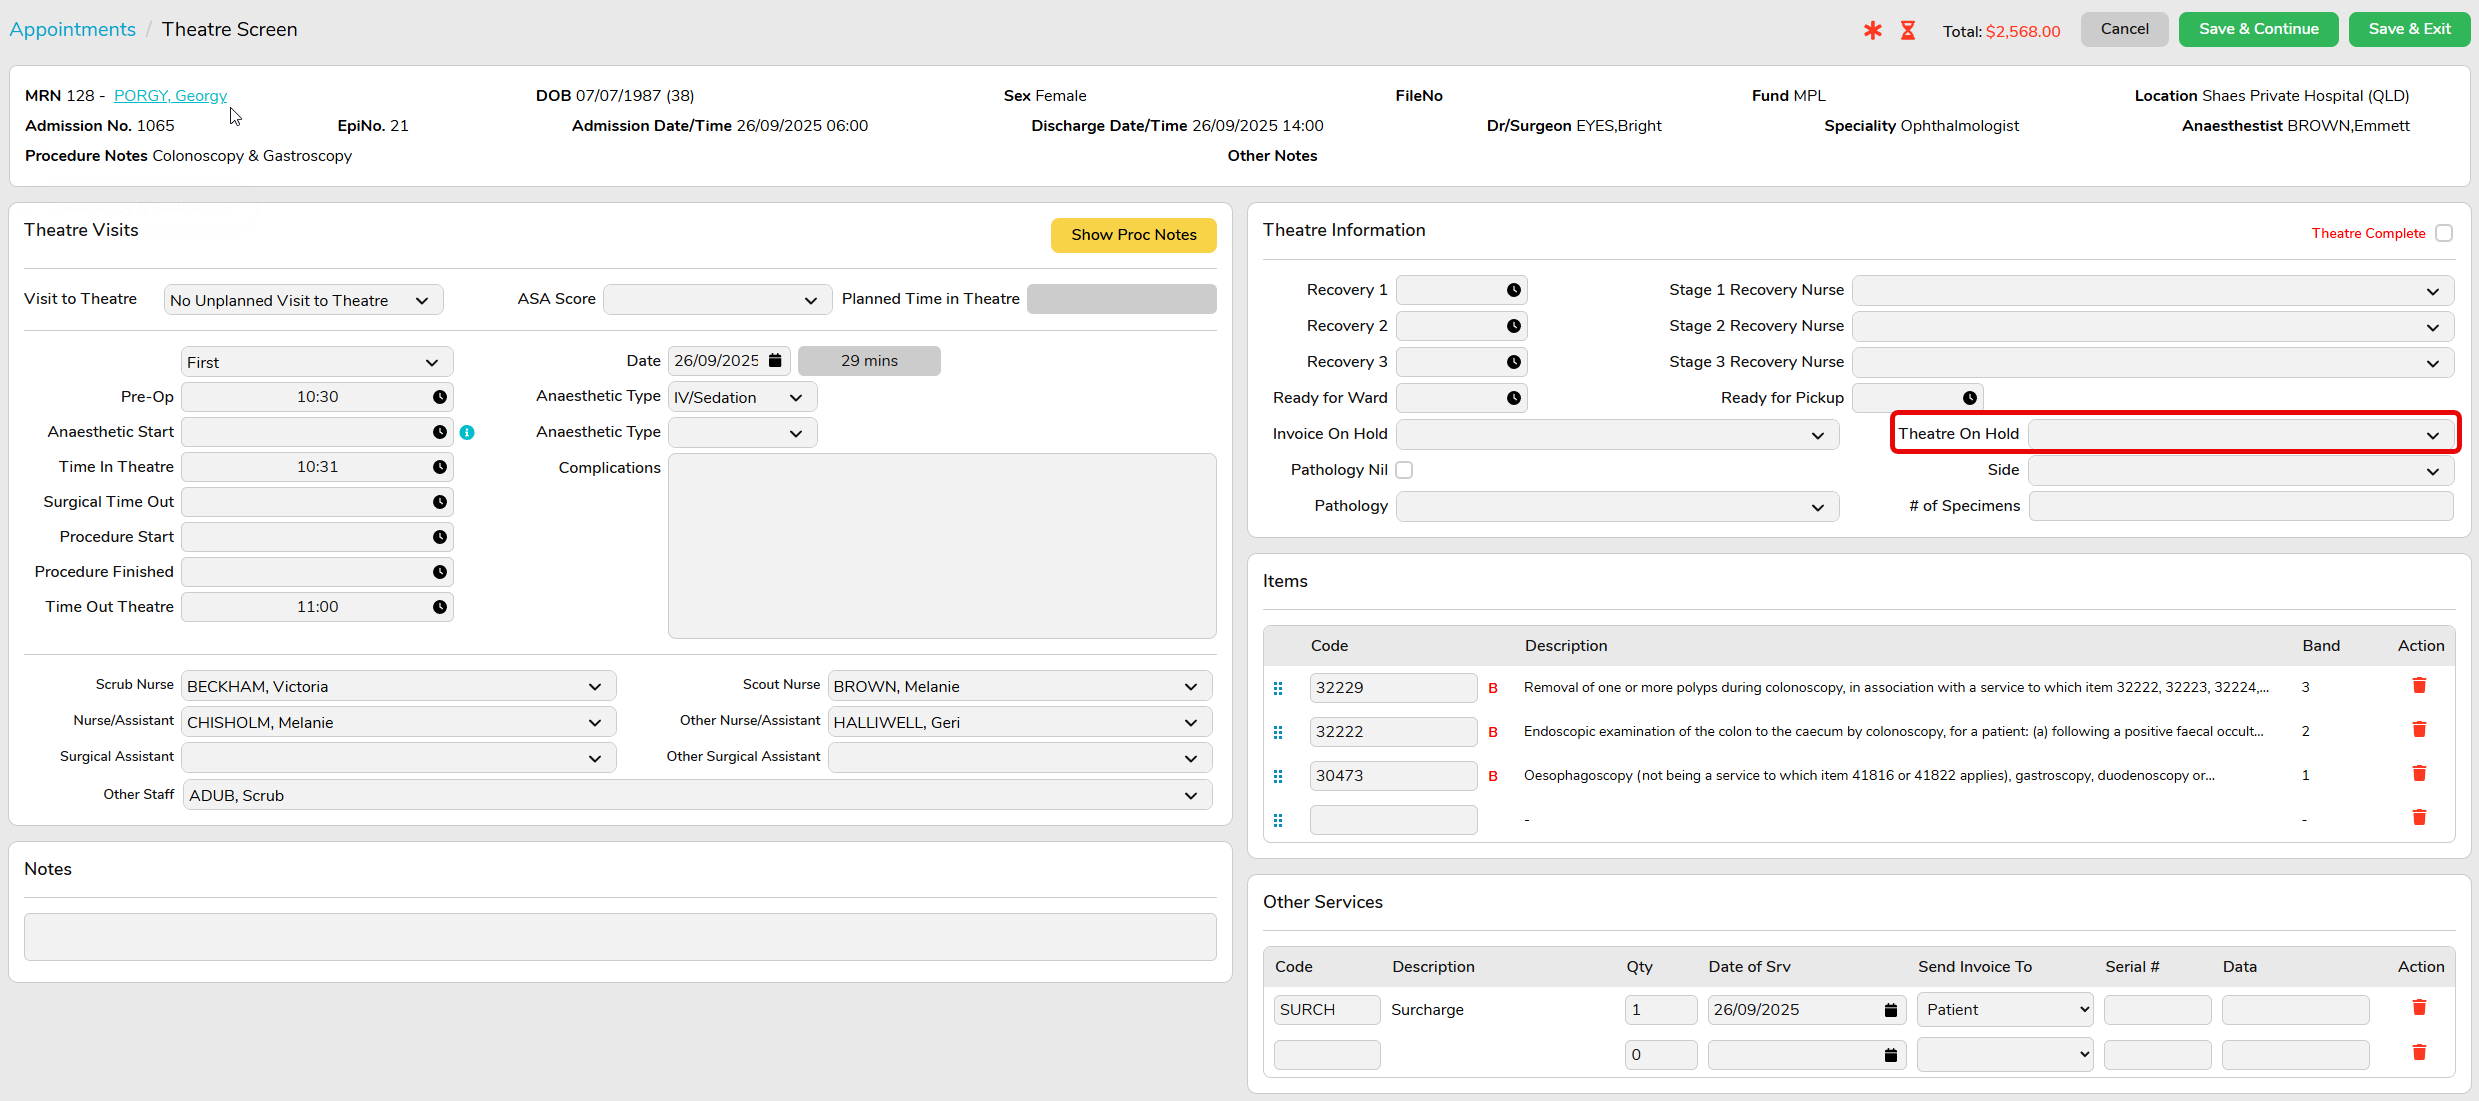
Task: Click drag handle for item 30473
Action: coord(1278,776)
